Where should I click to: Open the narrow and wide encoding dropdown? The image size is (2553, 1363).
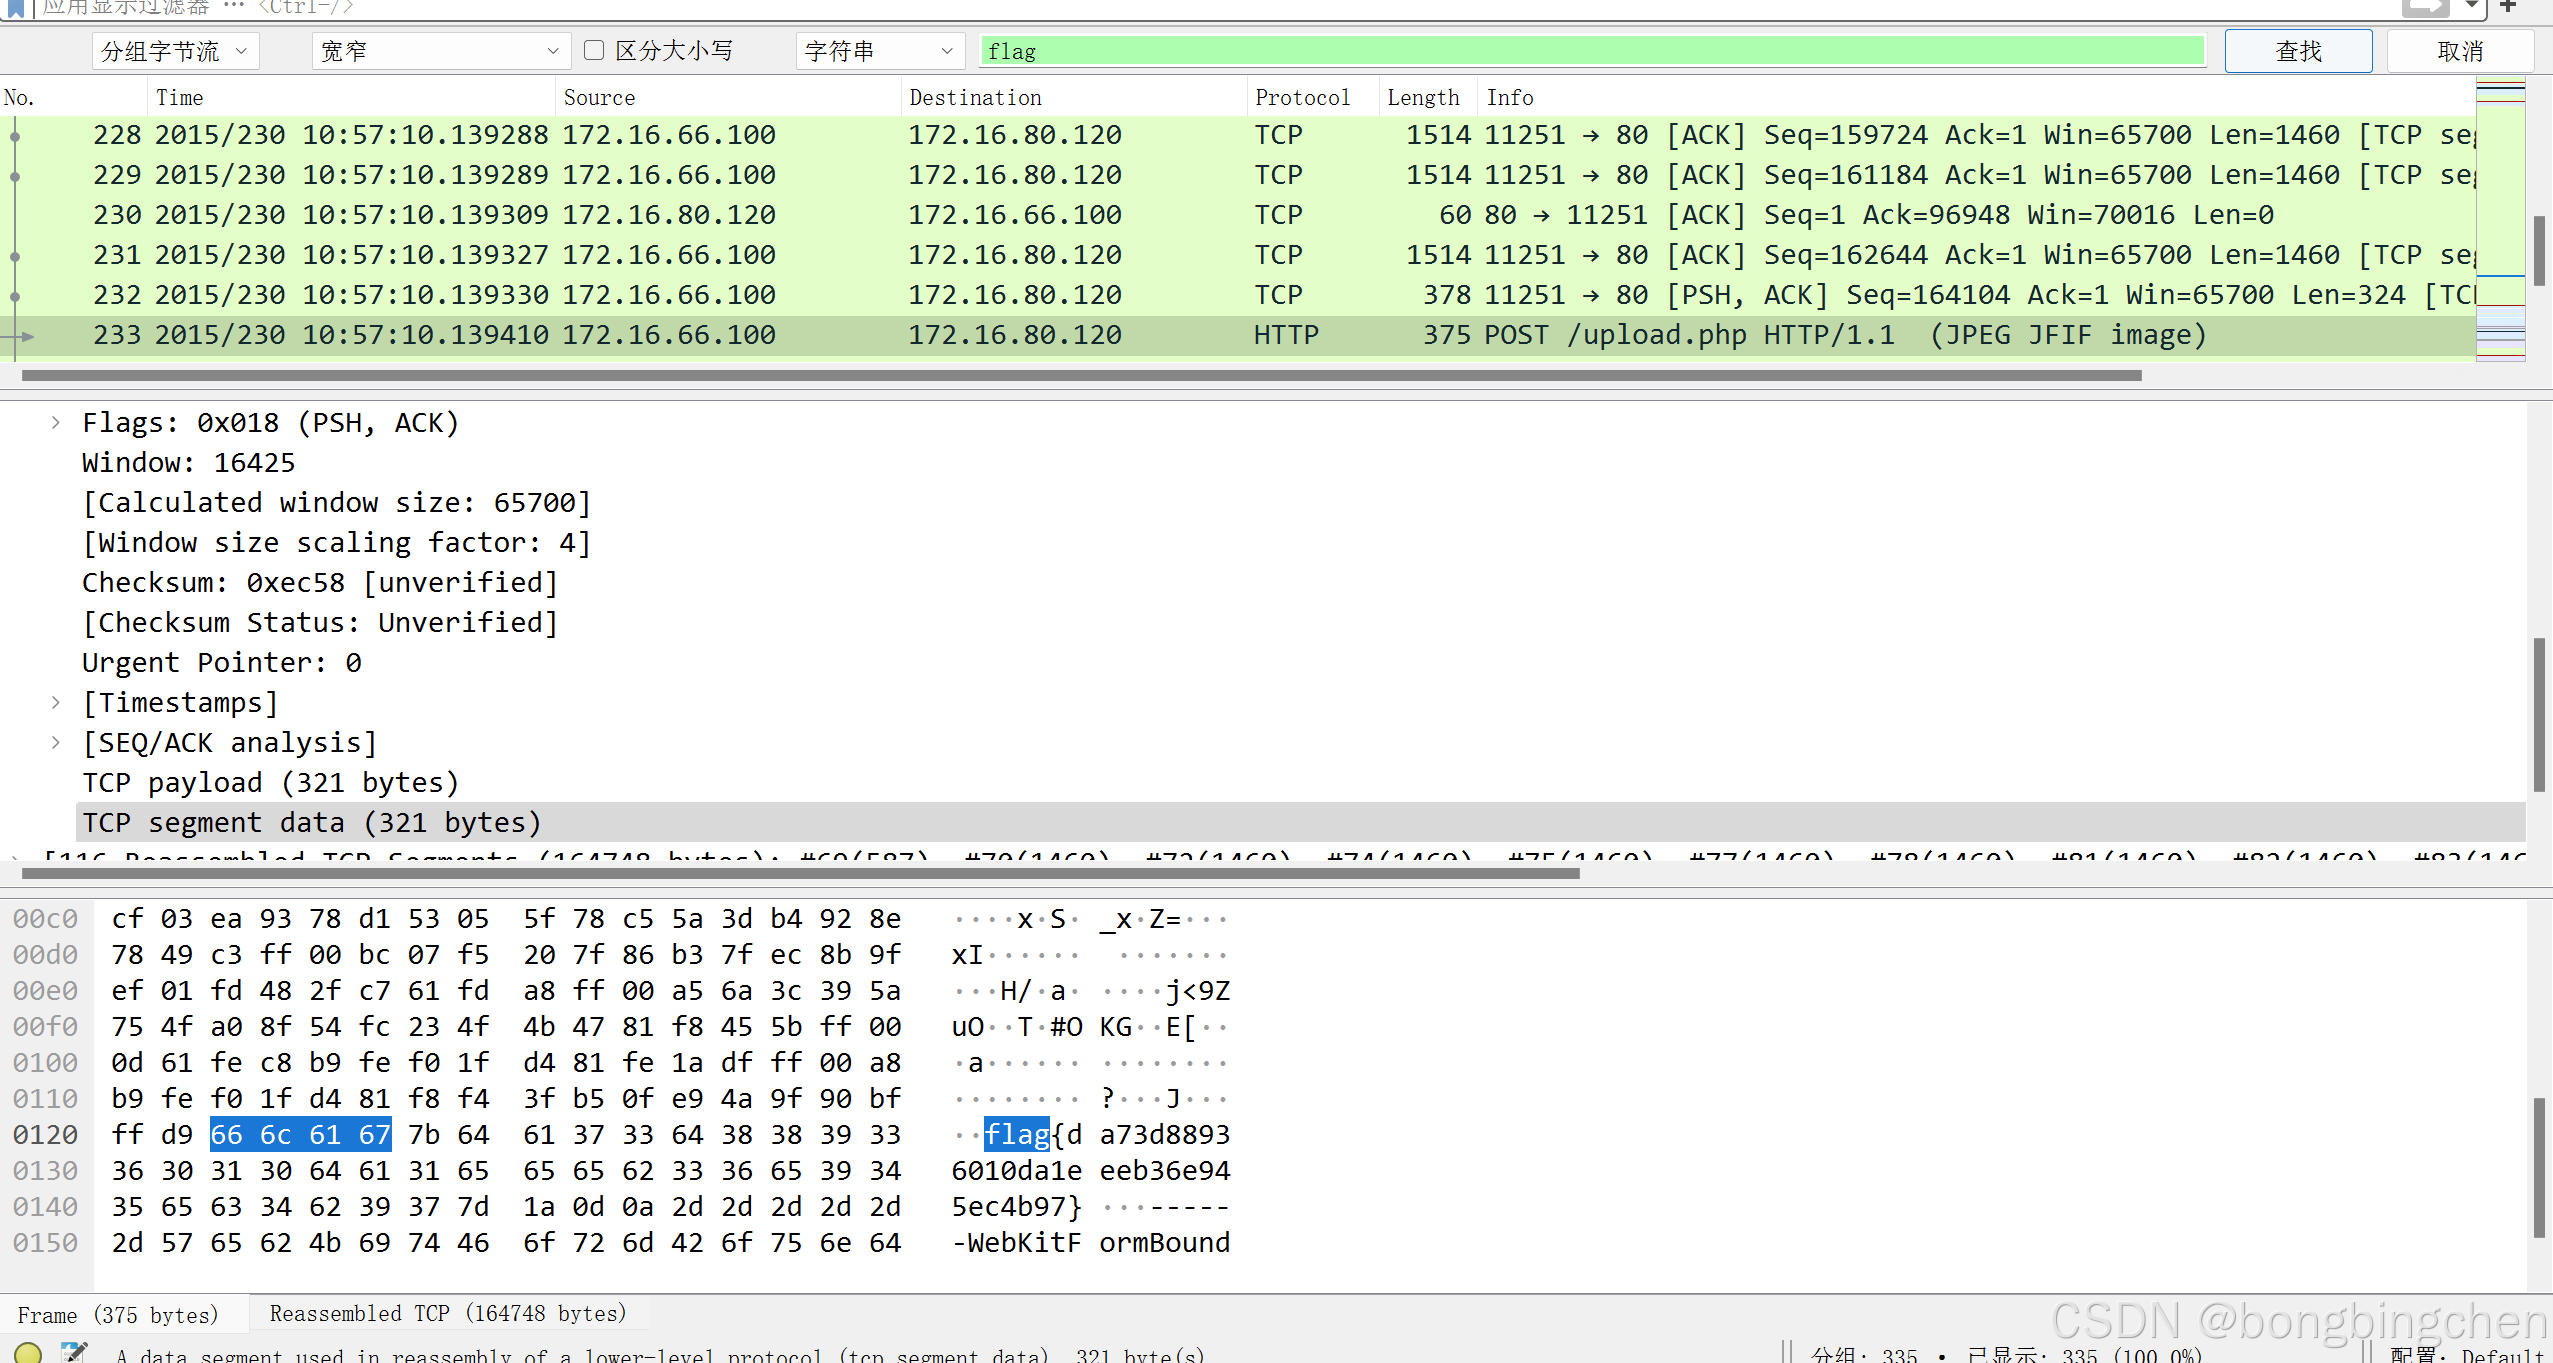click(440, 51)
